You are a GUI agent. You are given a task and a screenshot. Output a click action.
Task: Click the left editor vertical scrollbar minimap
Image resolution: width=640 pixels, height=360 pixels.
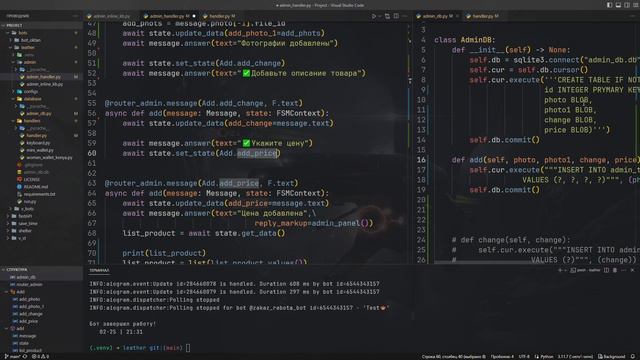click(x=409, y=143)
